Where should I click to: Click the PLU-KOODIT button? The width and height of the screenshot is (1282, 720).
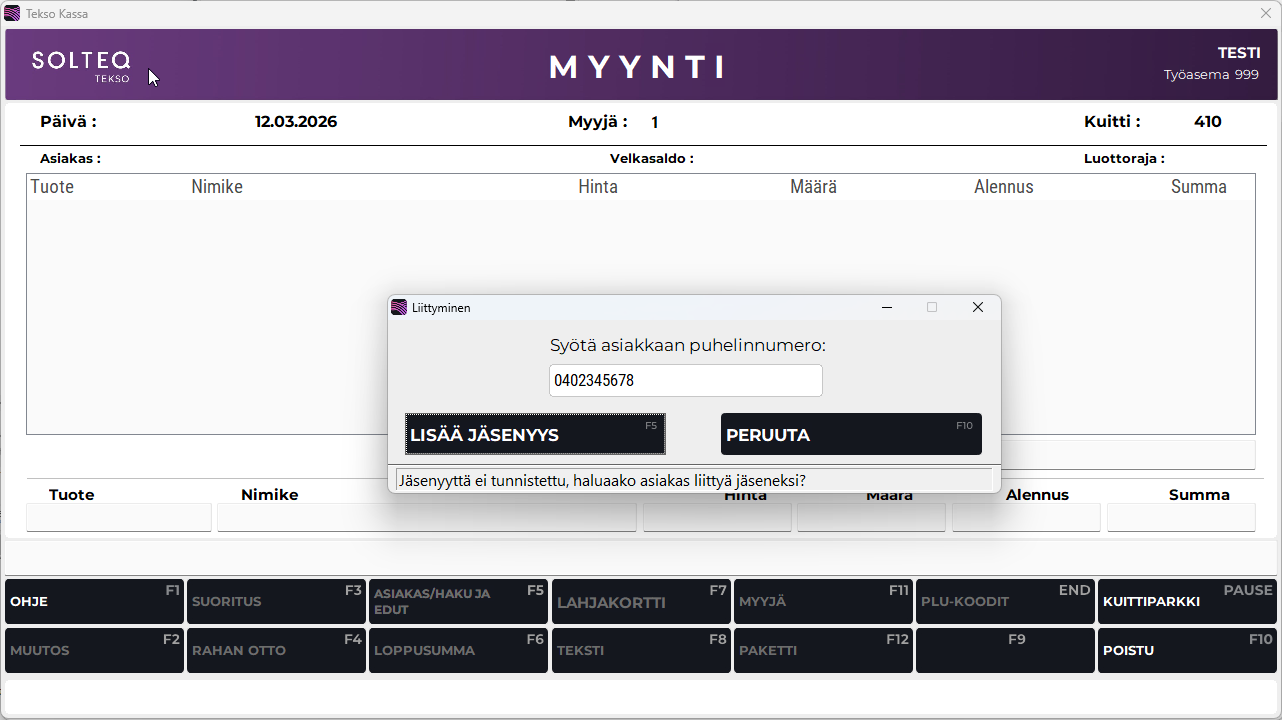pos(1005,602)
